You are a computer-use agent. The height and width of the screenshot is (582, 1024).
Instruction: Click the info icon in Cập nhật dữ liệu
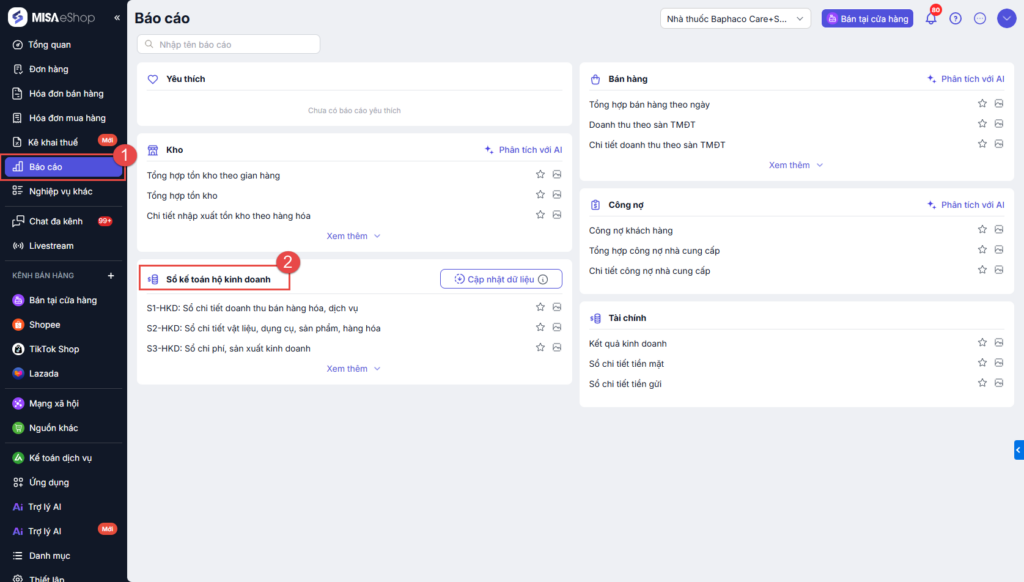(543, 279)
